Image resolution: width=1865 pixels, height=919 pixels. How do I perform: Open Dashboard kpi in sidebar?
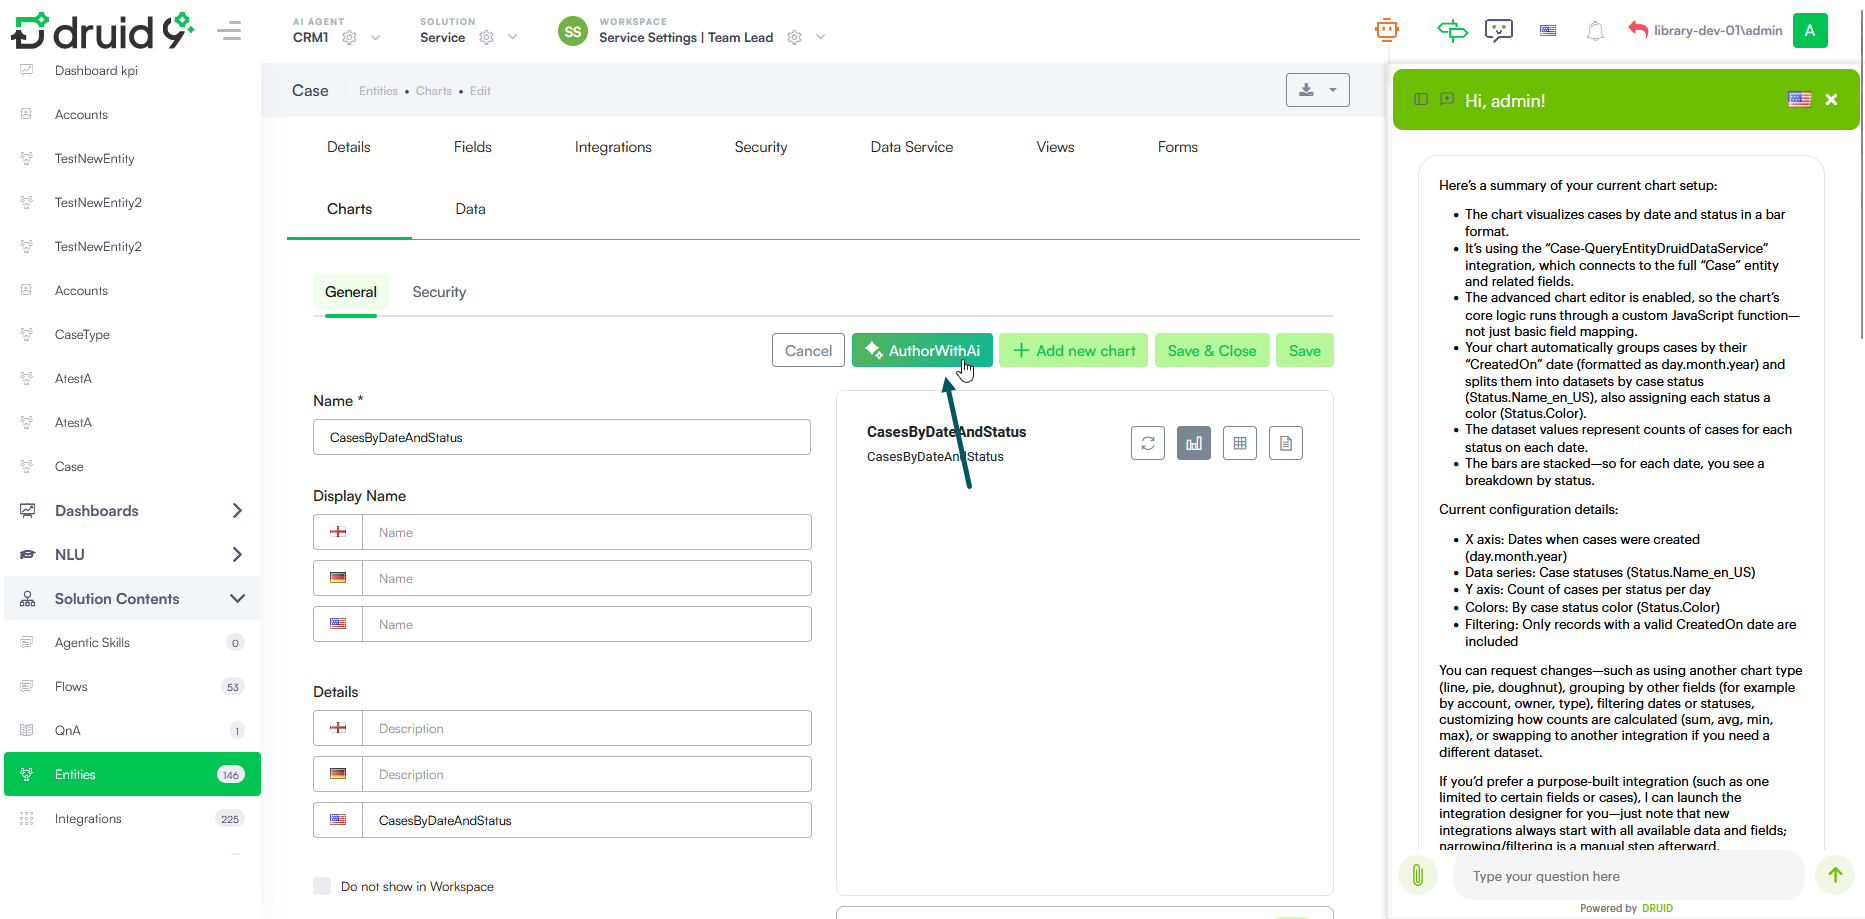[x=96, y=71]
